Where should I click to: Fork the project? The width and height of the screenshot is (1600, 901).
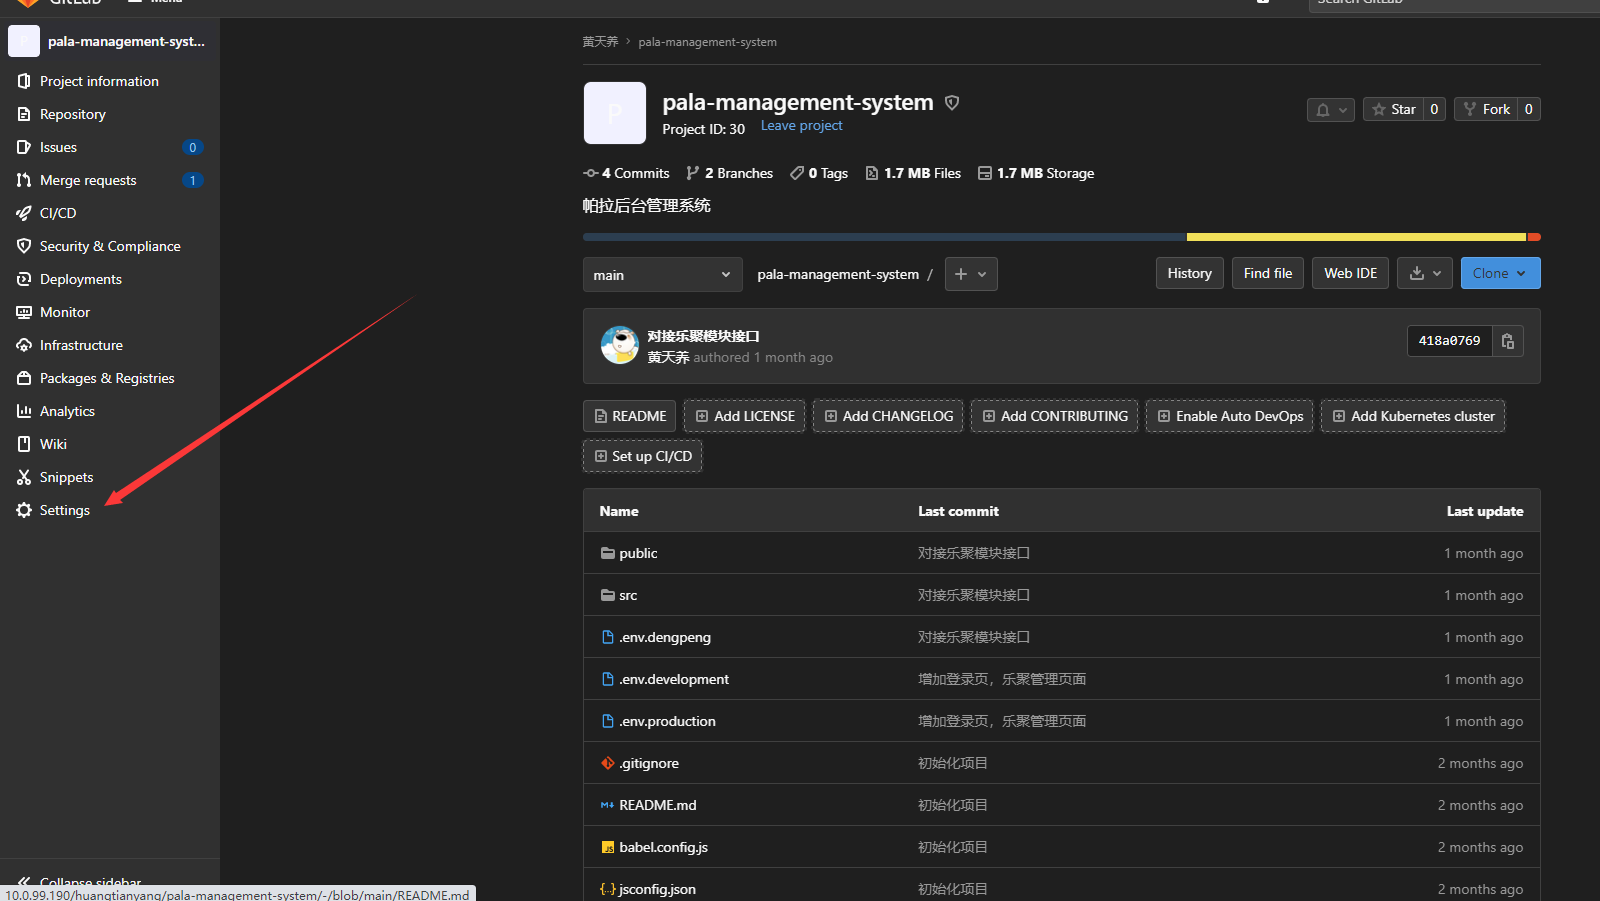(x=1486, y=109)
